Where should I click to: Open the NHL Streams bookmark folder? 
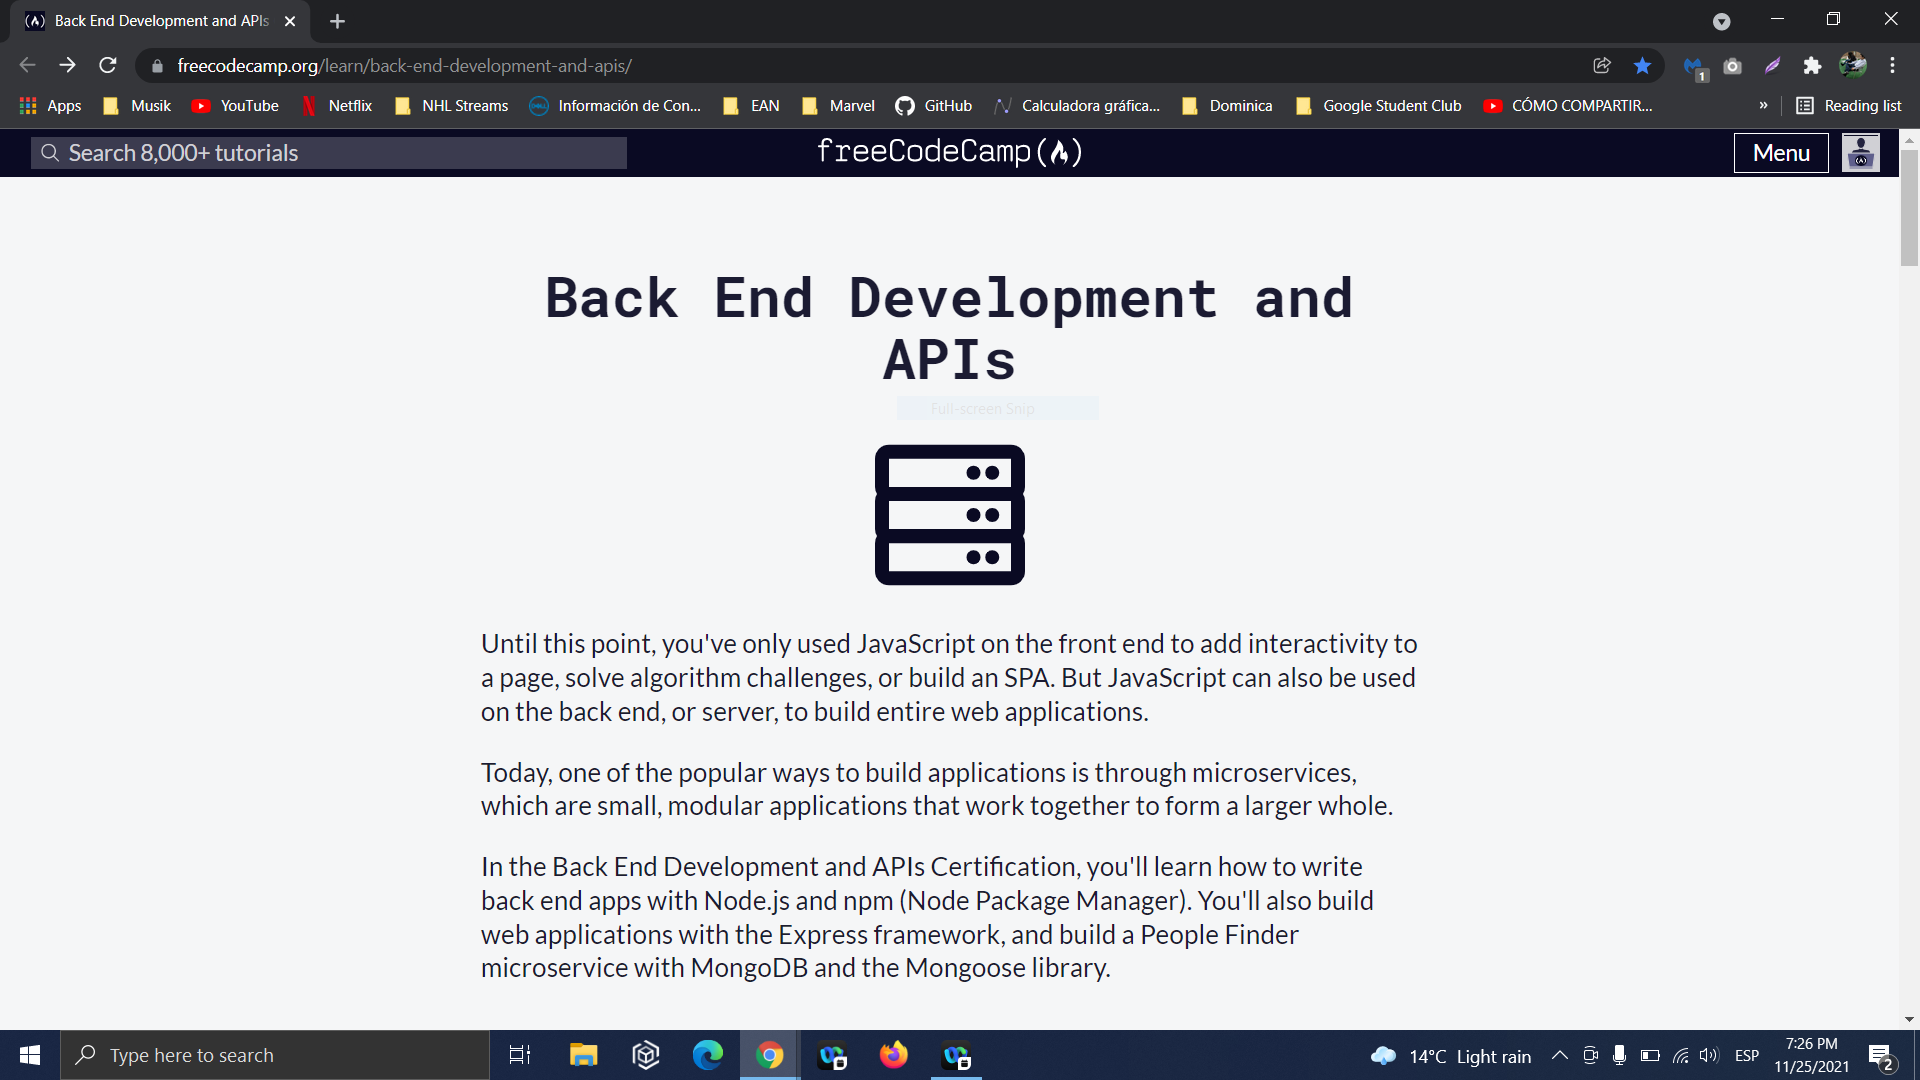[x=452, y=105]
